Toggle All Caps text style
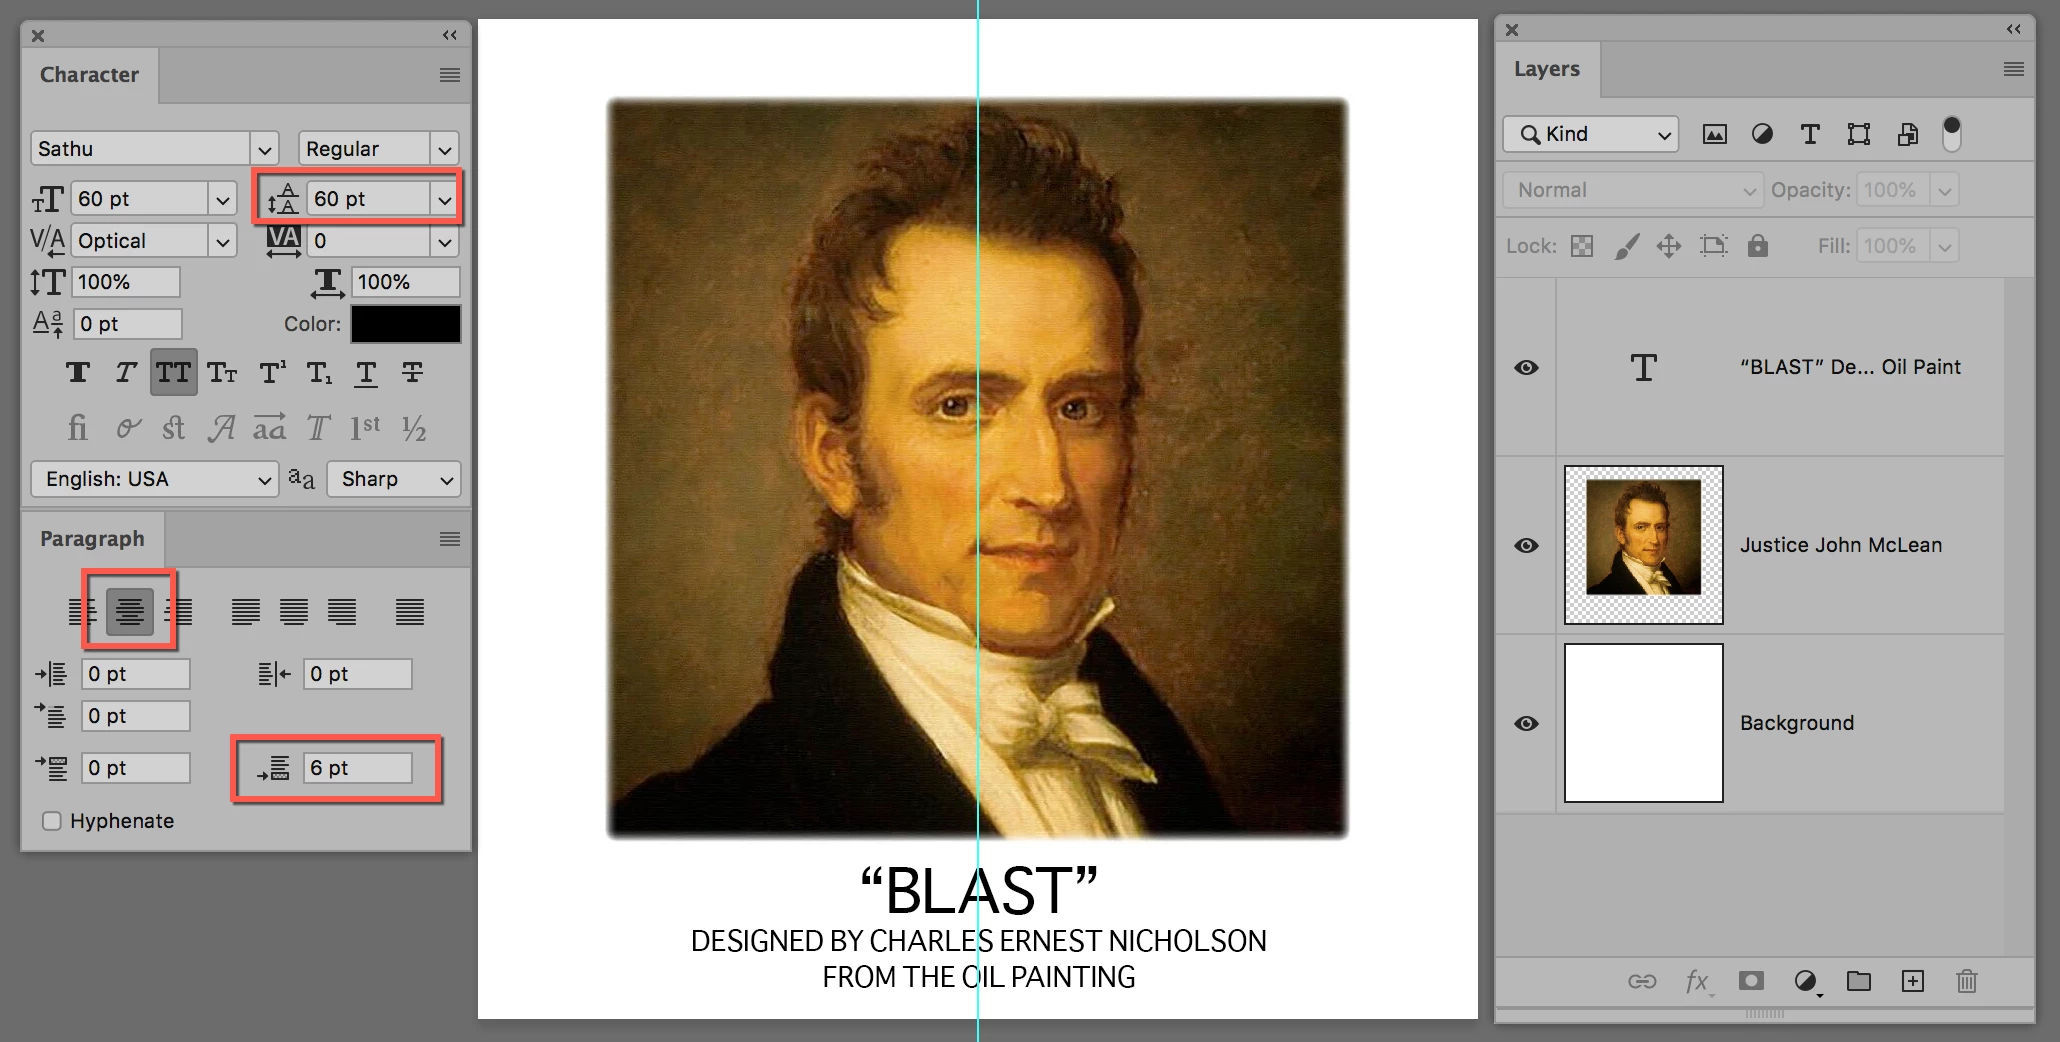The image size is (2060, 1042). click(173, 373)
